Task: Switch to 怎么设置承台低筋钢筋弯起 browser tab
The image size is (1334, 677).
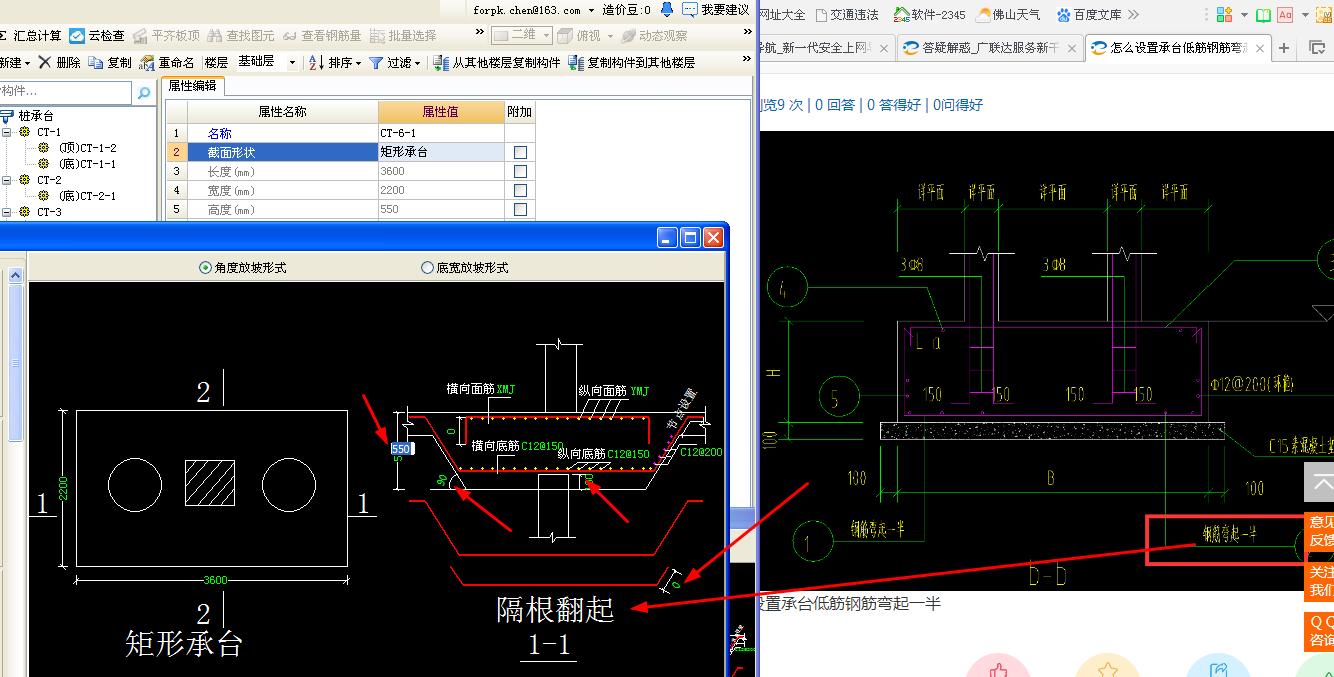Action: [x=1178, y=48]
